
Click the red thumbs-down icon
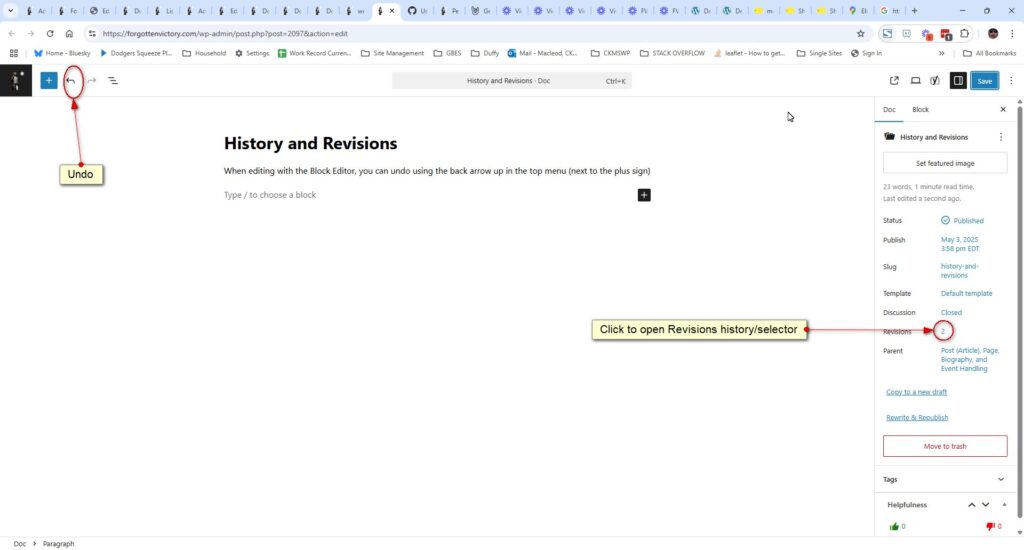pos(990,526)
